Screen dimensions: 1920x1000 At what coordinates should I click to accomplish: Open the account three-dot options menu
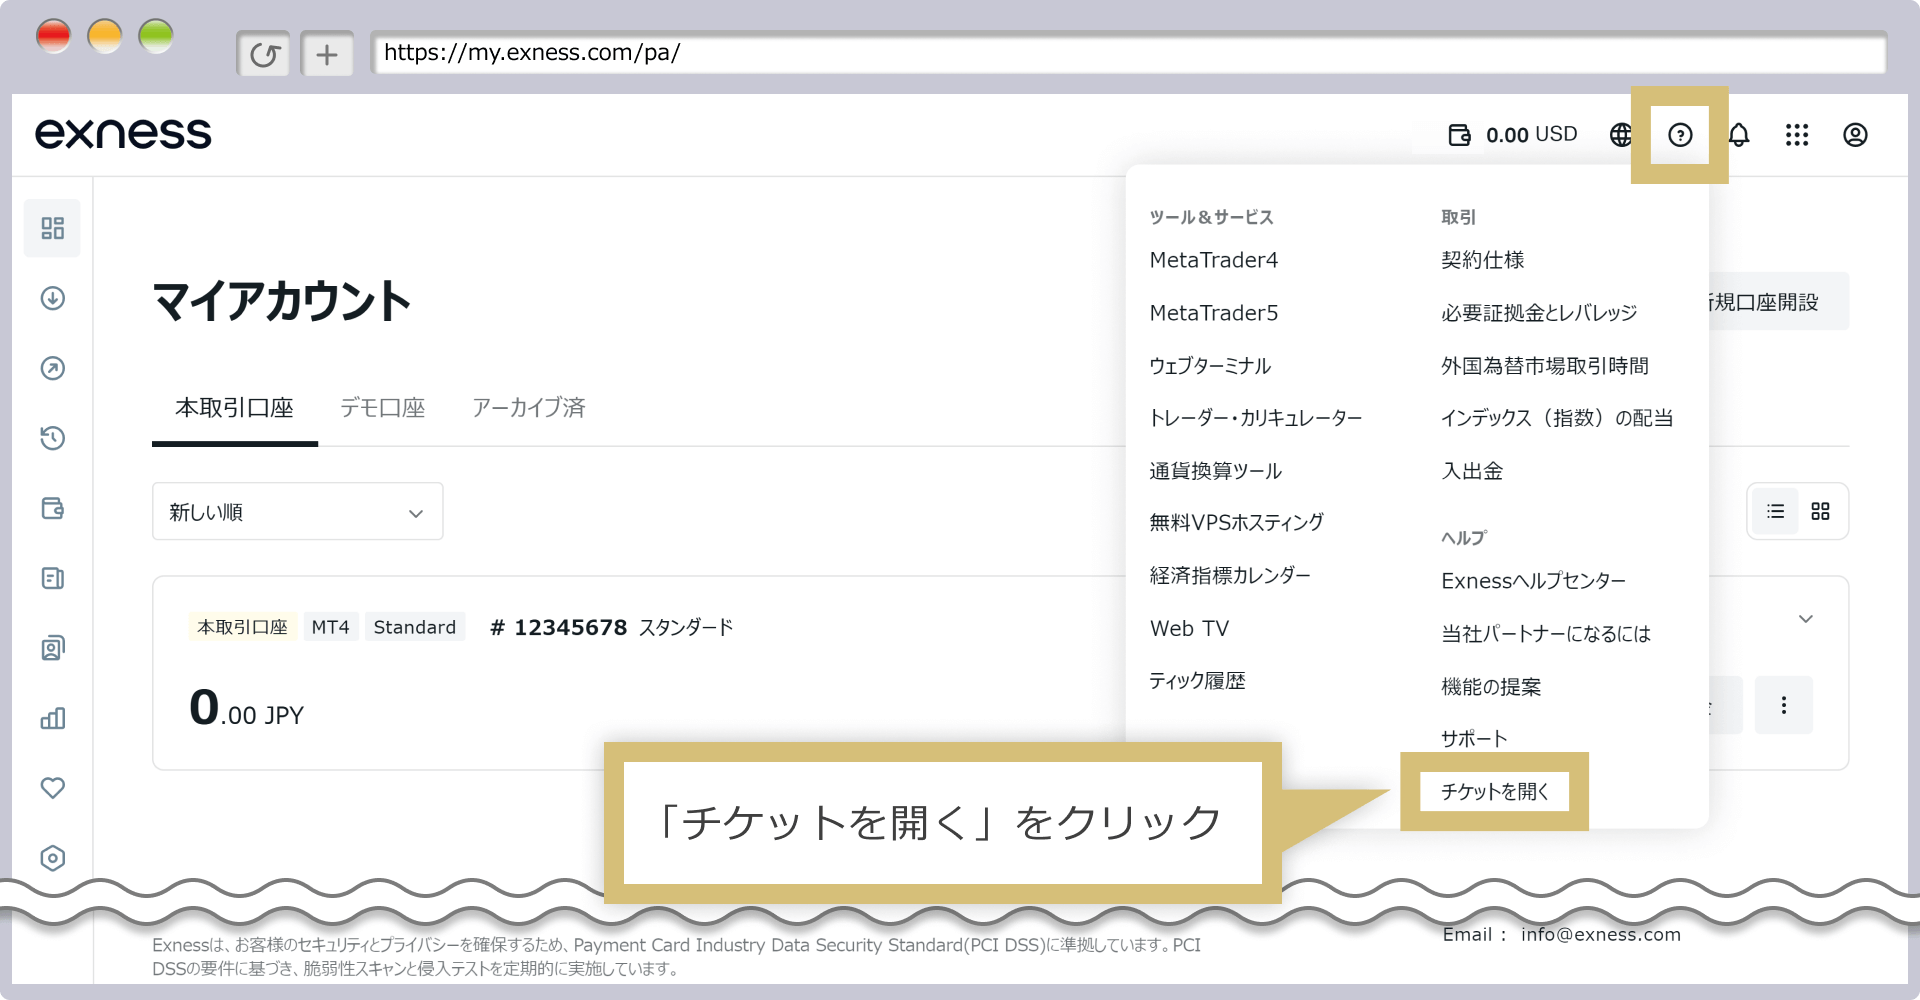(x=1783, y=705)
